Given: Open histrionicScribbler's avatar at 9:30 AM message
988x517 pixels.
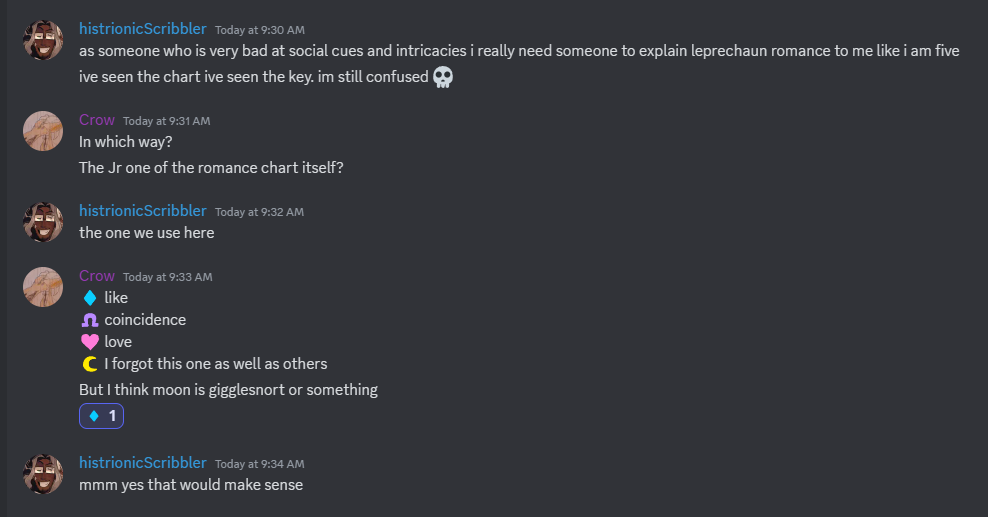Looking at the screenshot, I should pos(43,40).
